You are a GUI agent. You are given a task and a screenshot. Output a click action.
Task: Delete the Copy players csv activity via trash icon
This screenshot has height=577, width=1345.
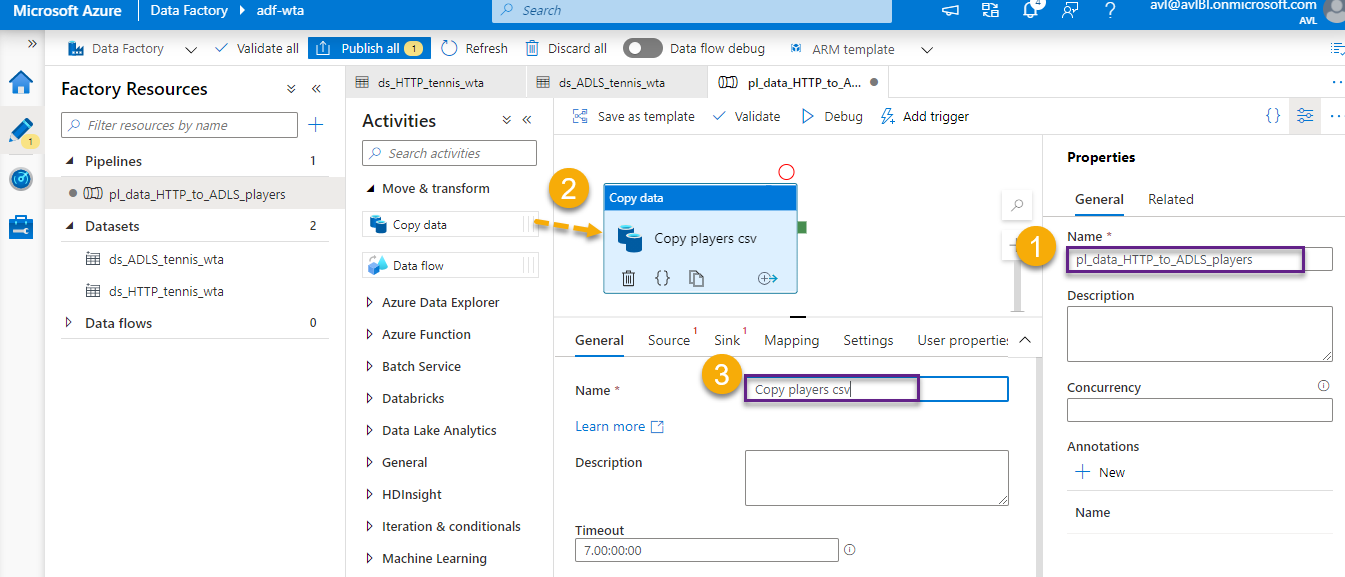click(x=628, y=278)
